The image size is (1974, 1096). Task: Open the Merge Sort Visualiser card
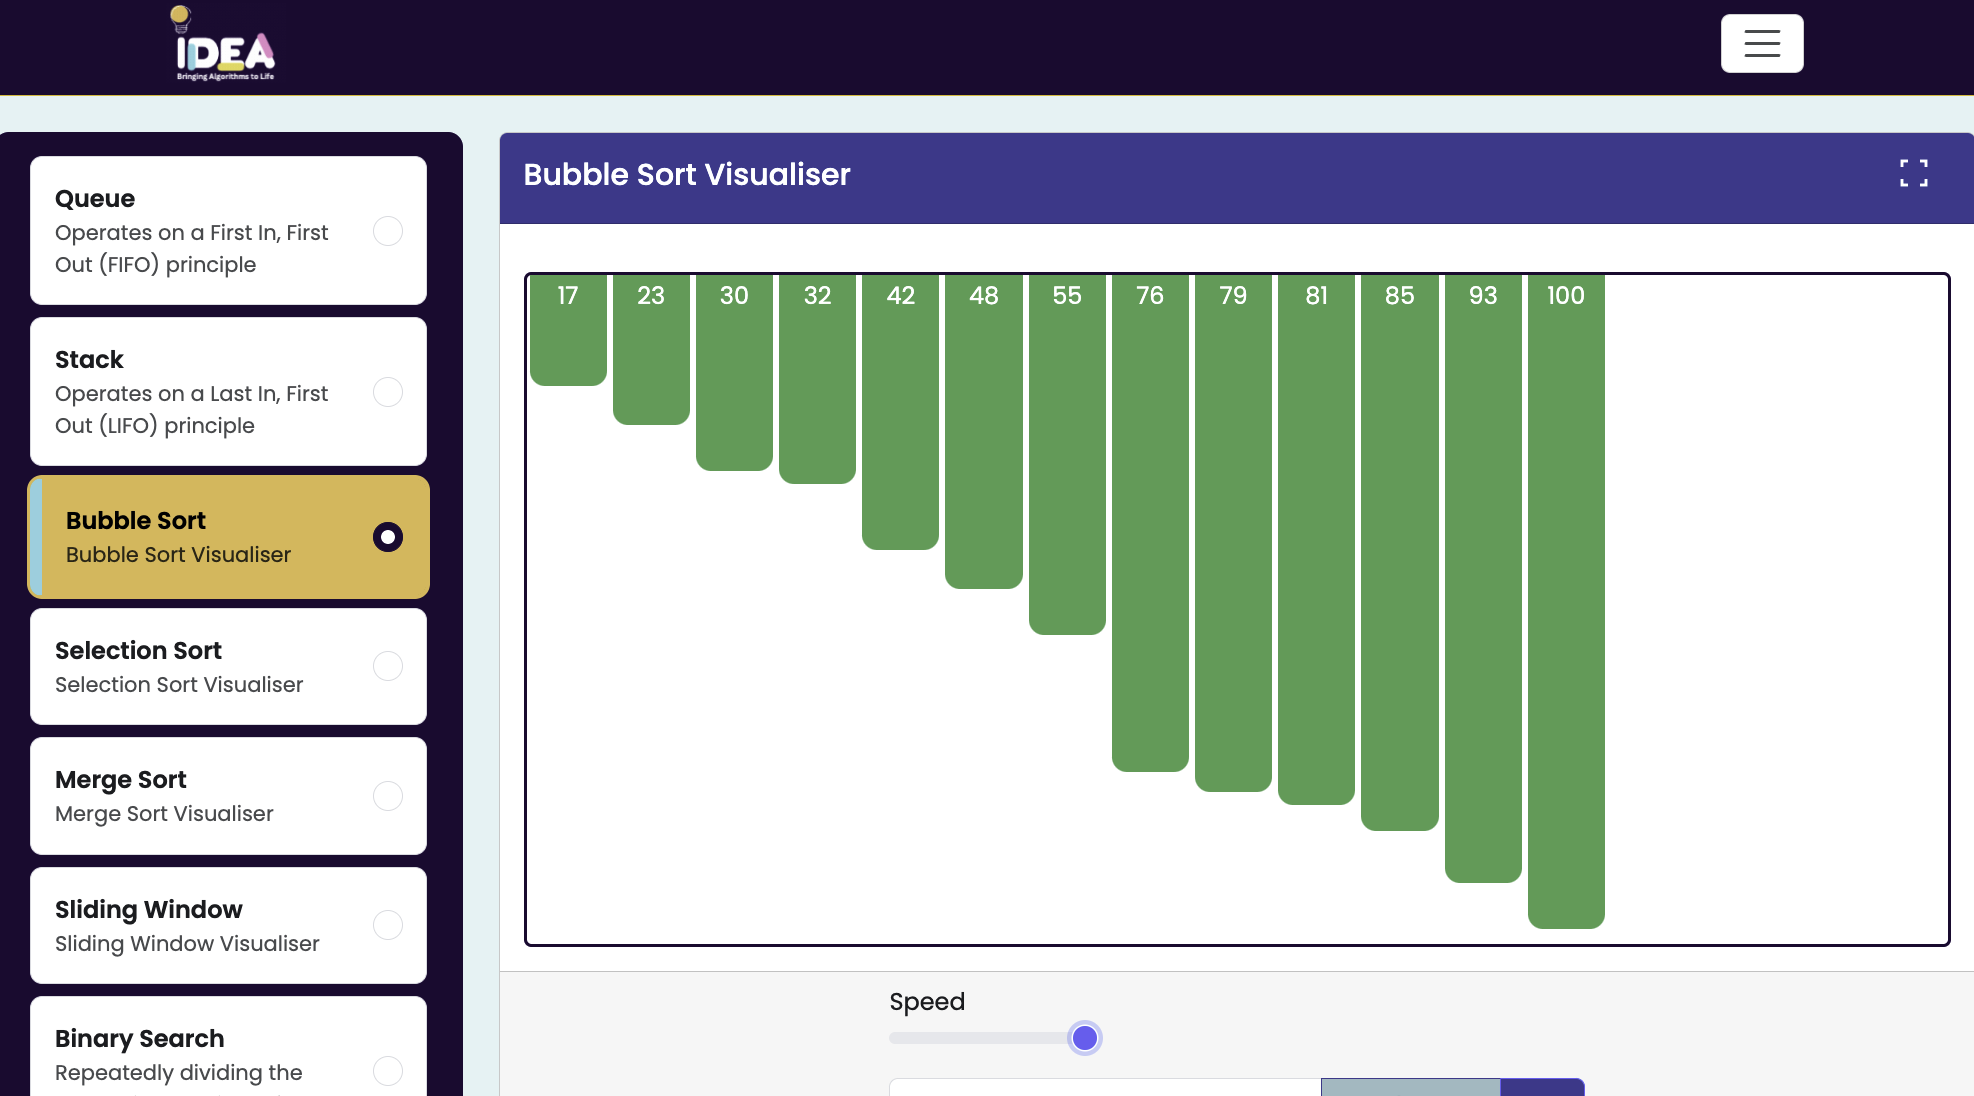pyautogui.click(x=200, y=796)
